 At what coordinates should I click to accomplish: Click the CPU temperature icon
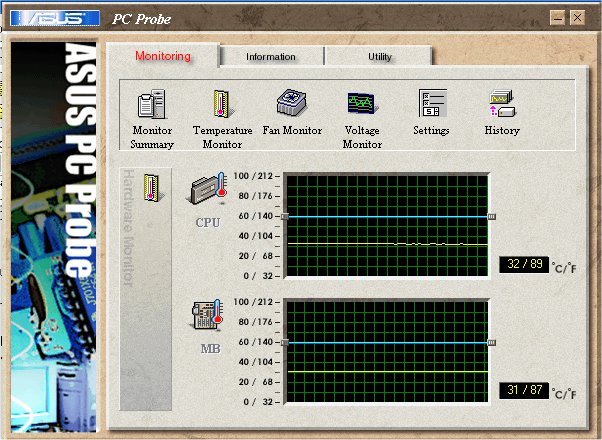208,189
